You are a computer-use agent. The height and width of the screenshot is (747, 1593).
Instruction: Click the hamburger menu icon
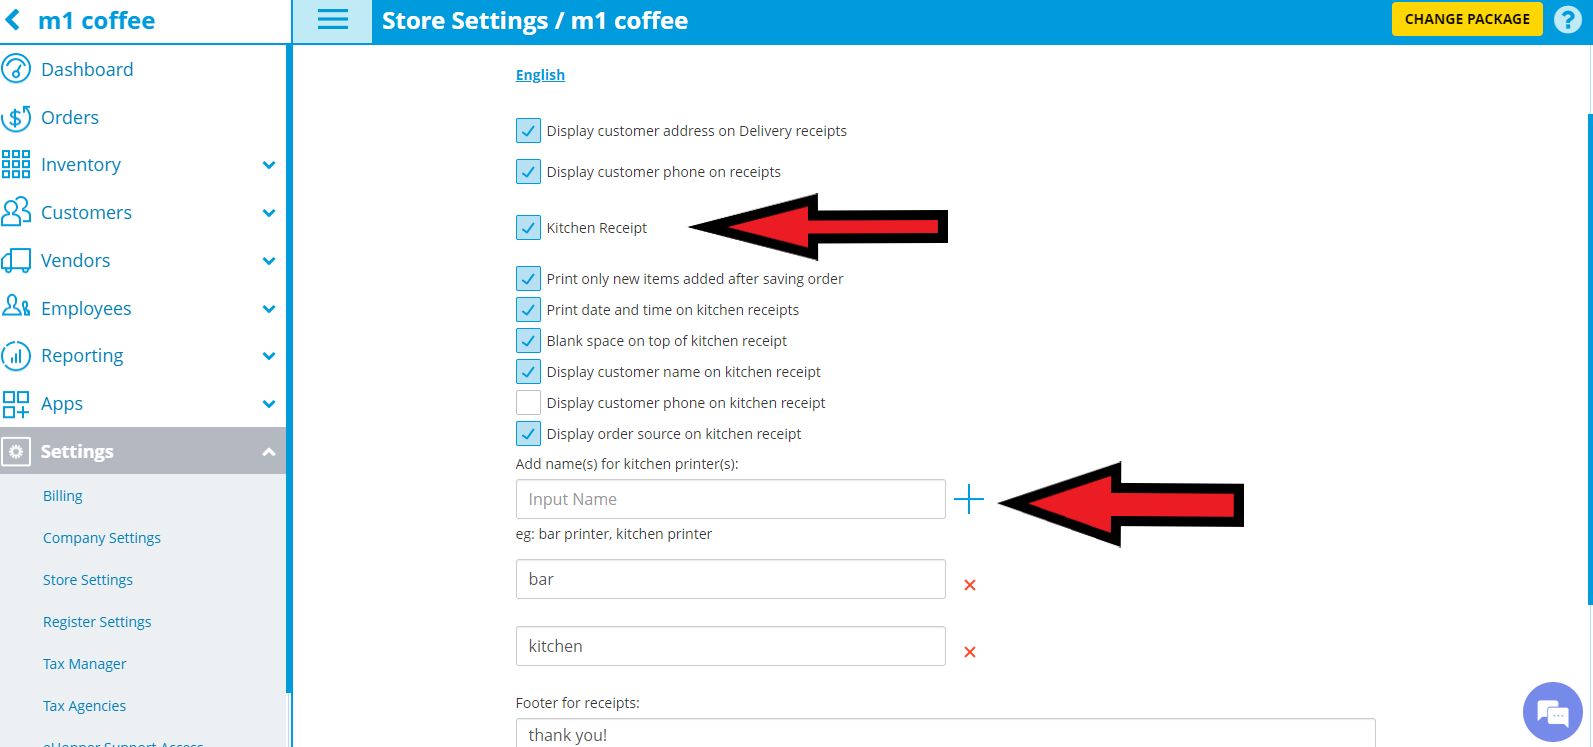point(332,20)
